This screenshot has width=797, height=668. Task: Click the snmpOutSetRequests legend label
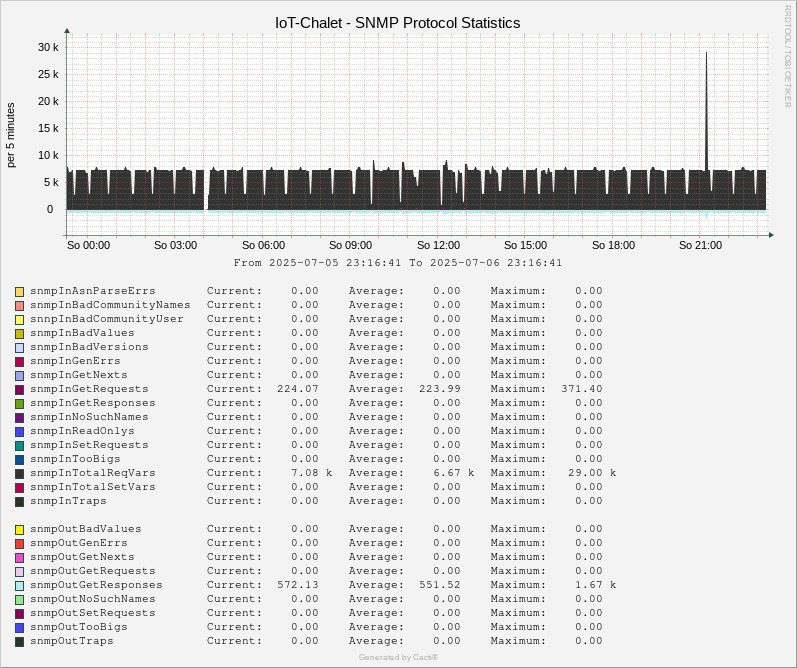click(x=93, y=613)
